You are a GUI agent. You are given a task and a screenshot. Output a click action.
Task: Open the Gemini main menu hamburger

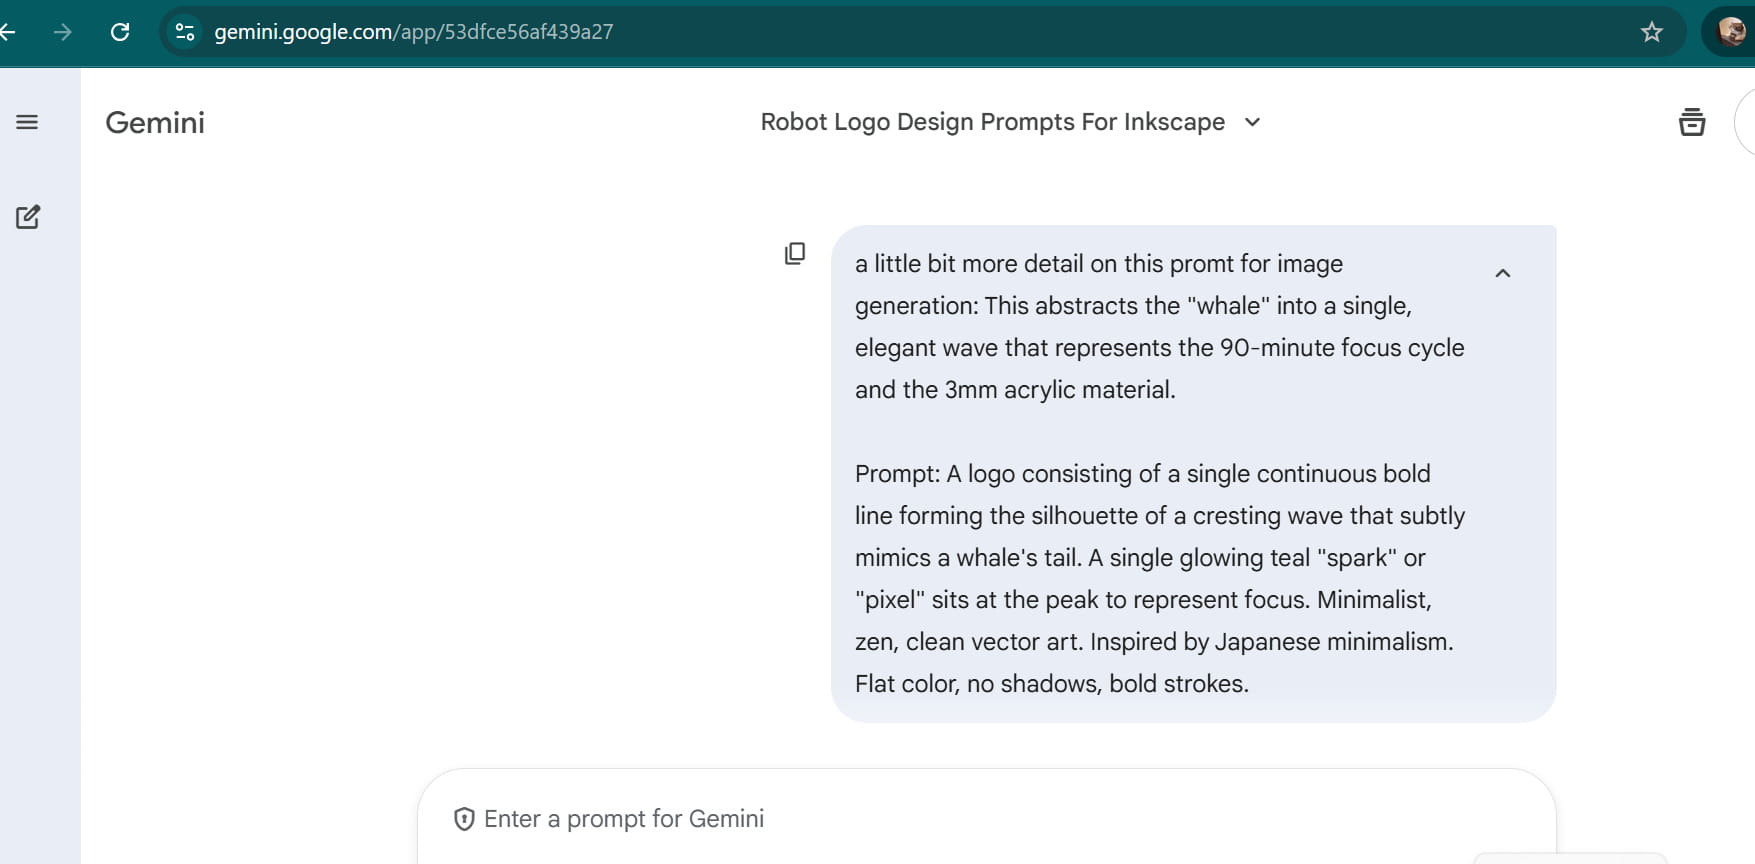click(x=27, y=122)
